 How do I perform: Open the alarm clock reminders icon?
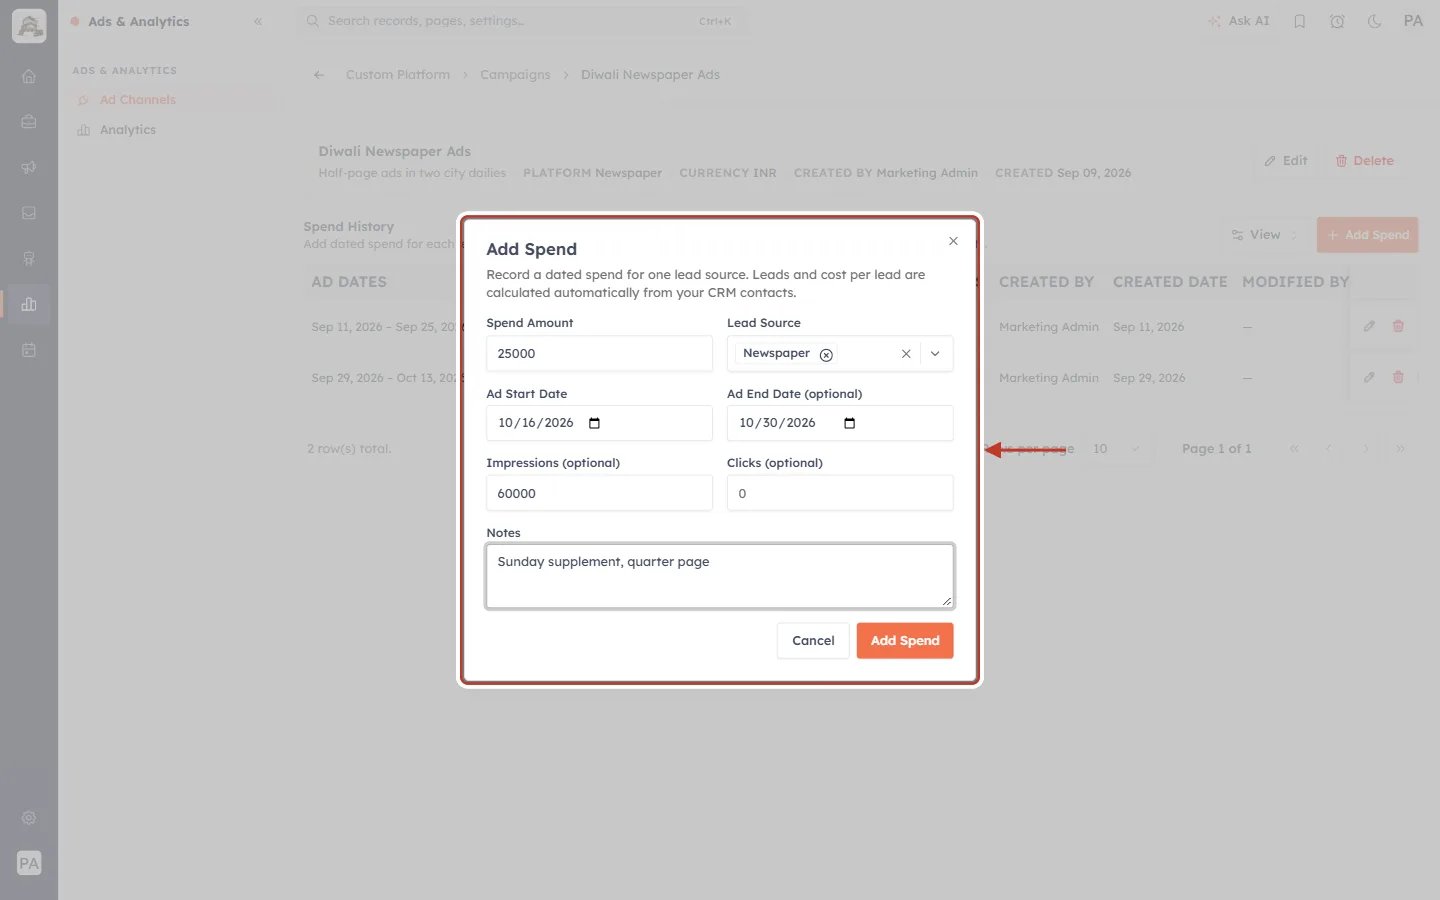pos(1337,21)
